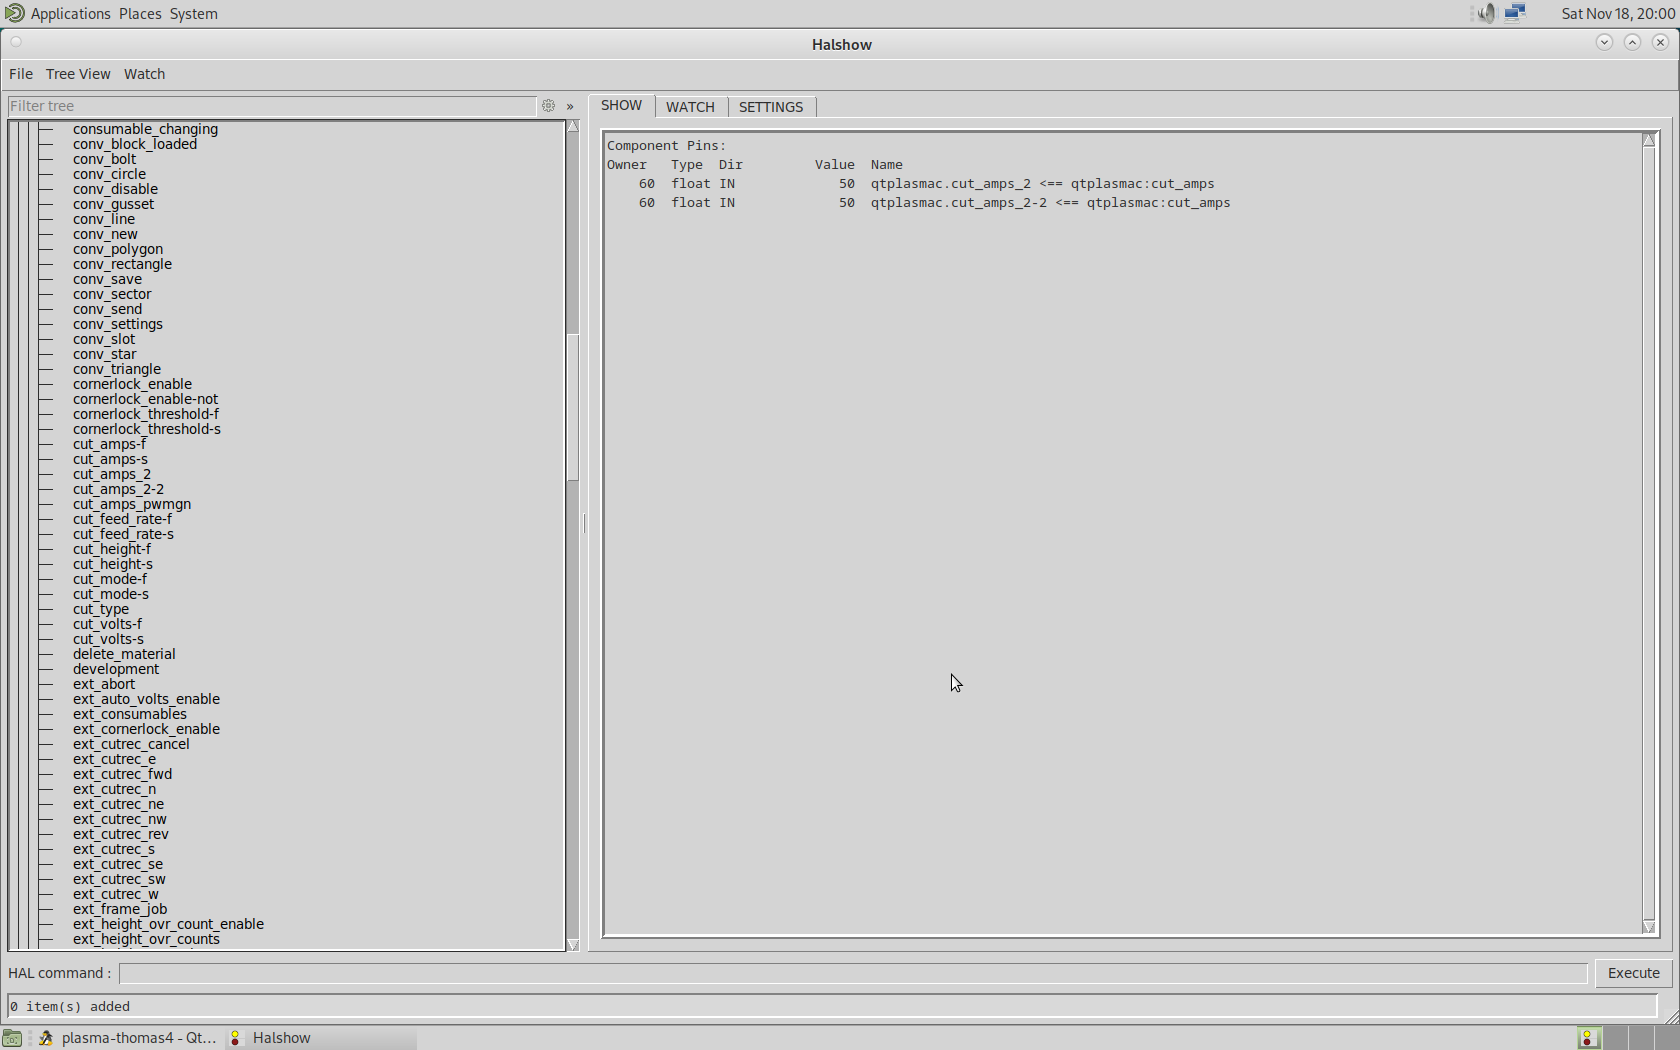This screenshot has height=1050, width=1680.
Task: Click the '0 item(s) added' status text
Action: point(70,1007)
